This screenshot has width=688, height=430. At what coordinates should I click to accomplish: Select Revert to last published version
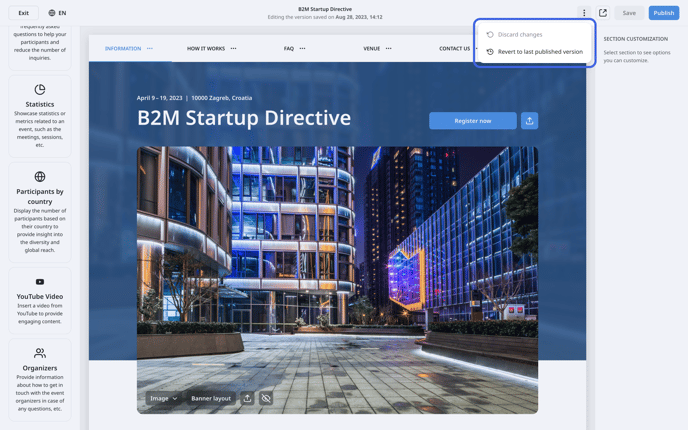click(x=534, y=51)
